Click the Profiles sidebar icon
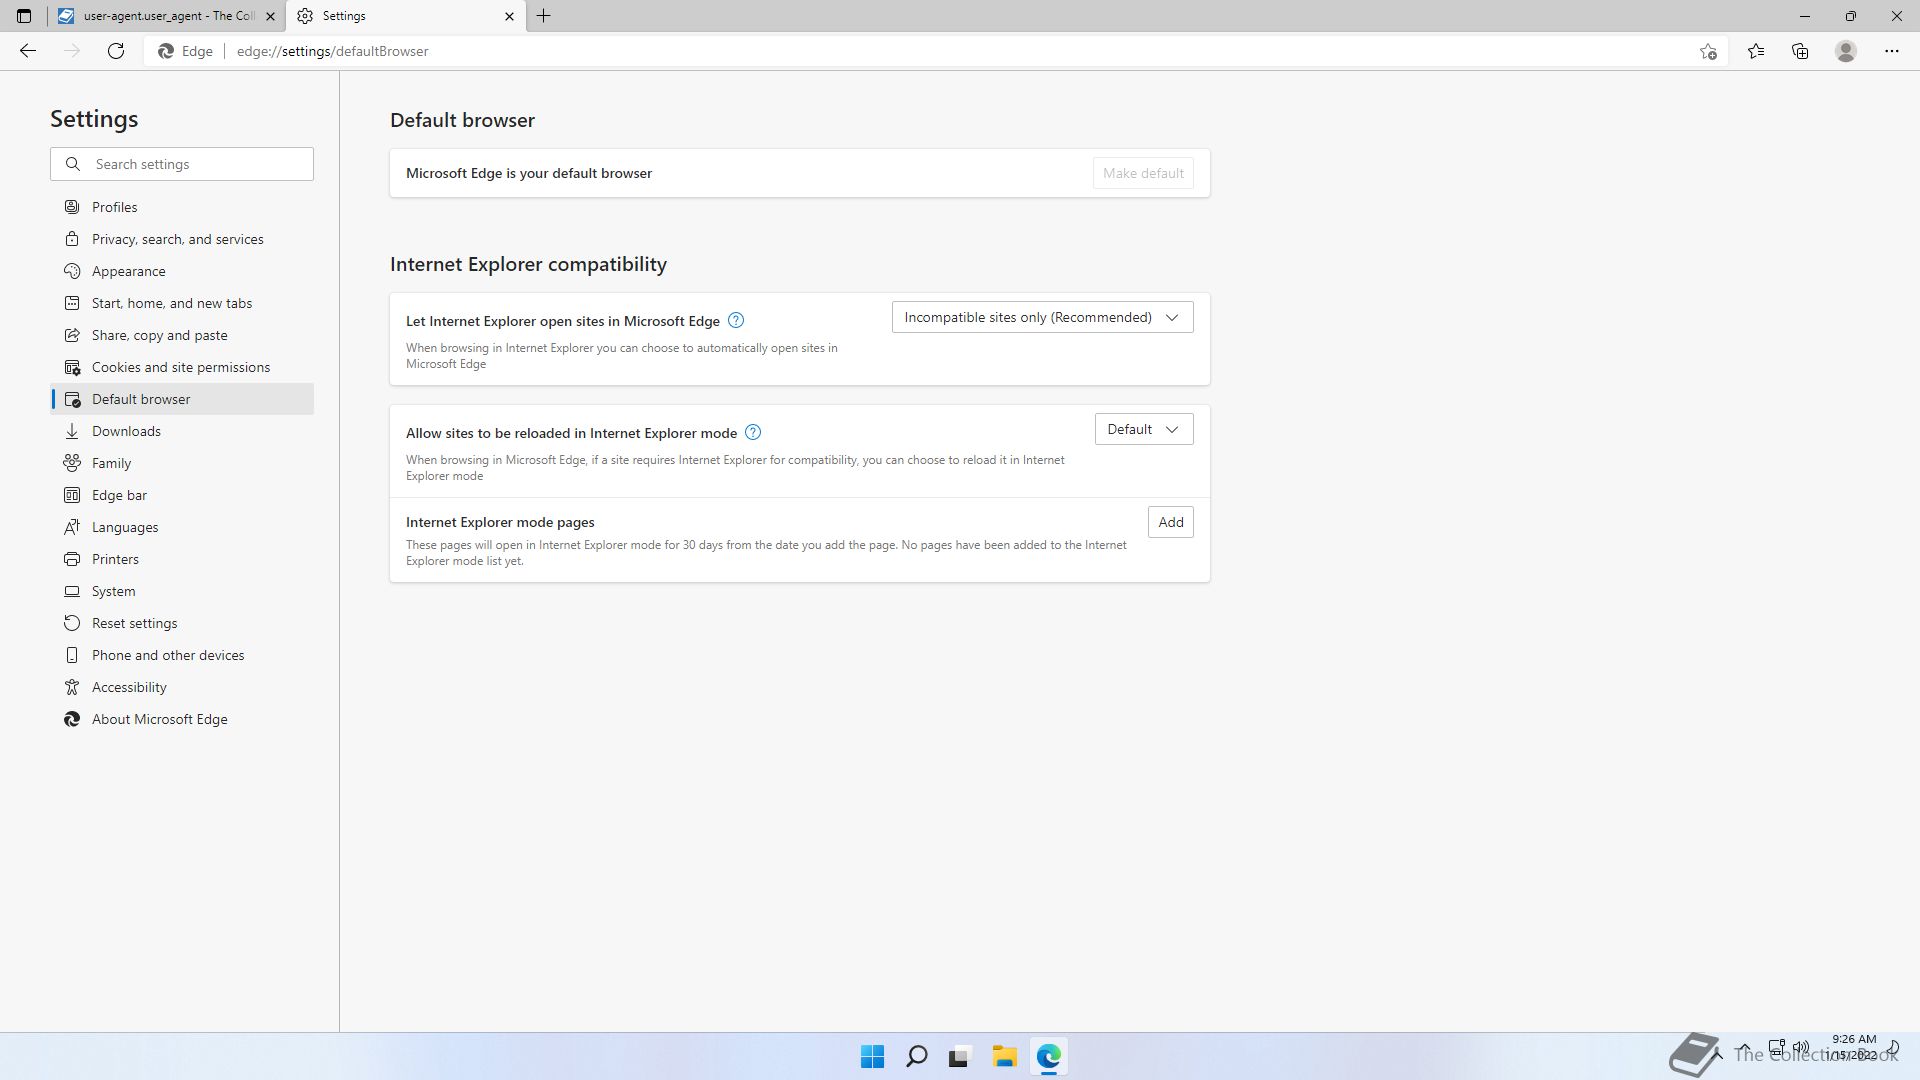1920x1080 pixels. point(72,207)
